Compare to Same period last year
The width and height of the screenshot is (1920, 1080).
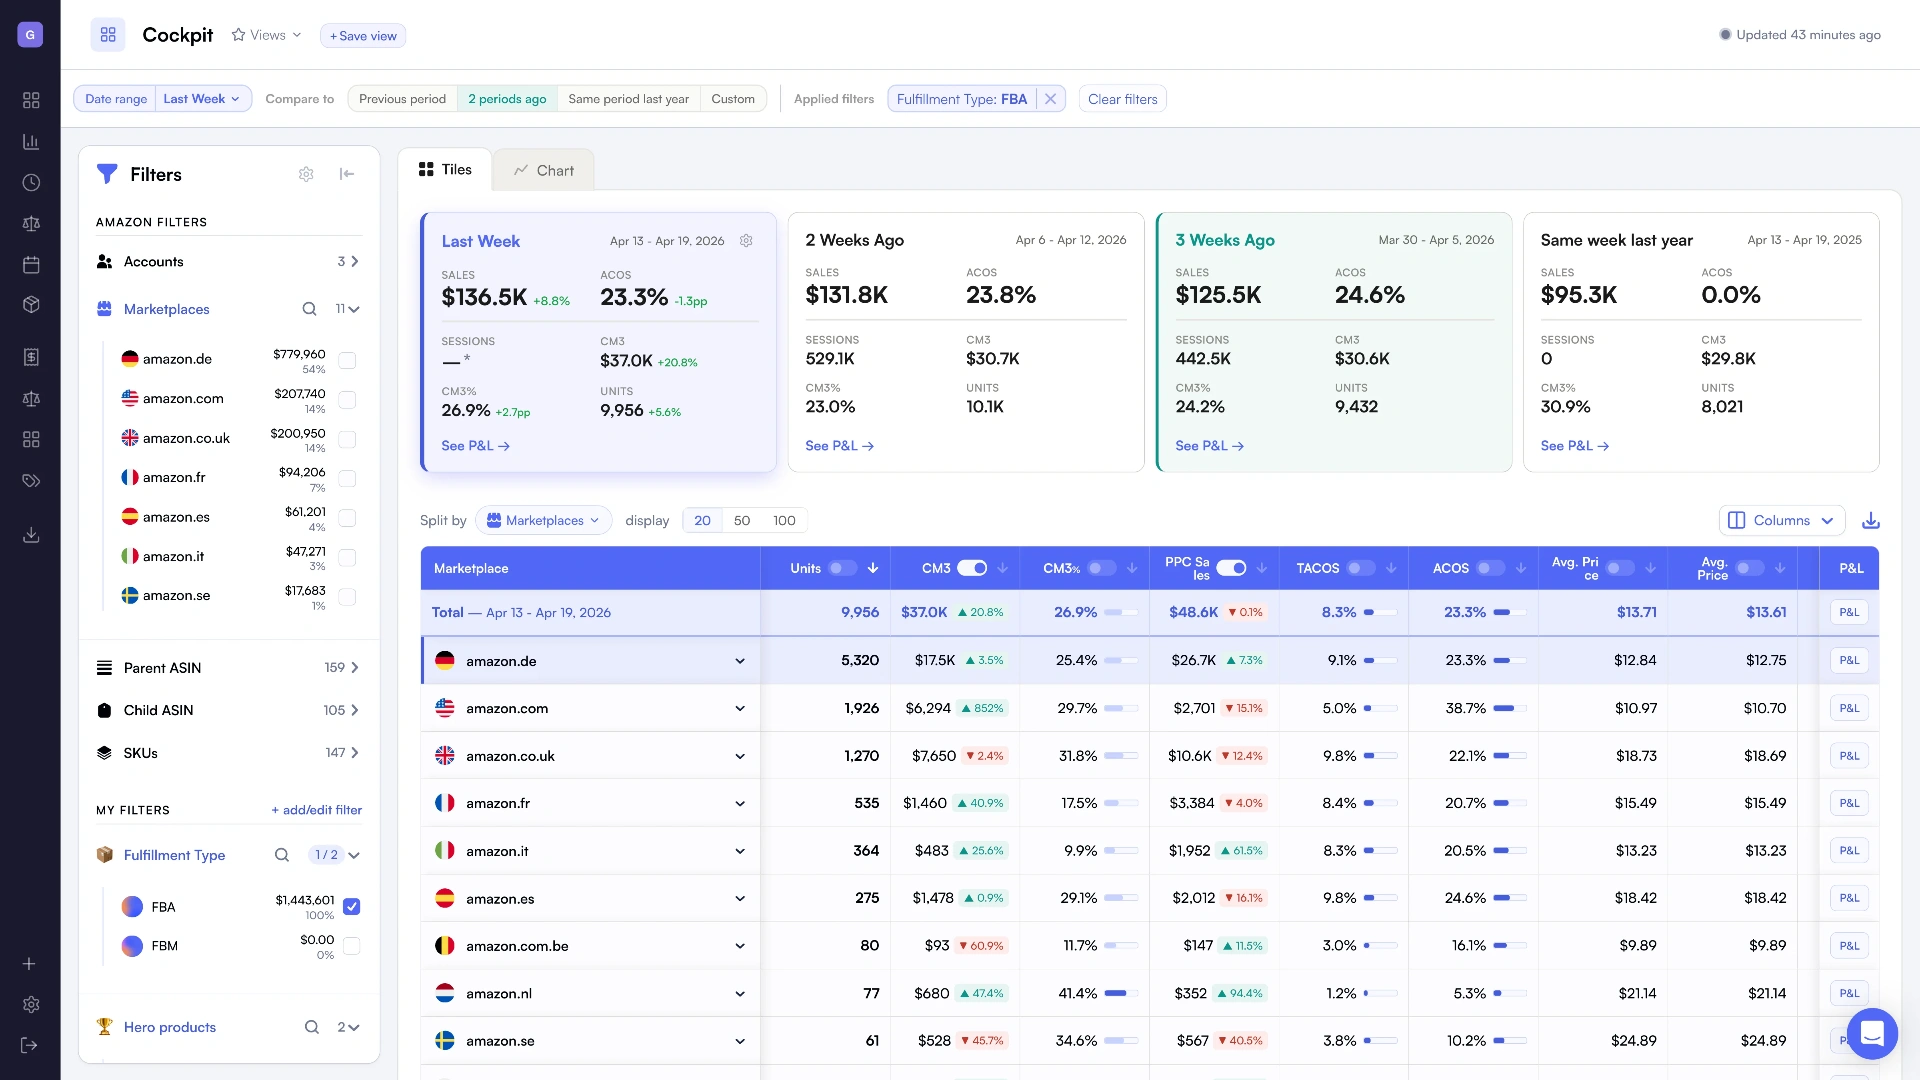point(628,99)
